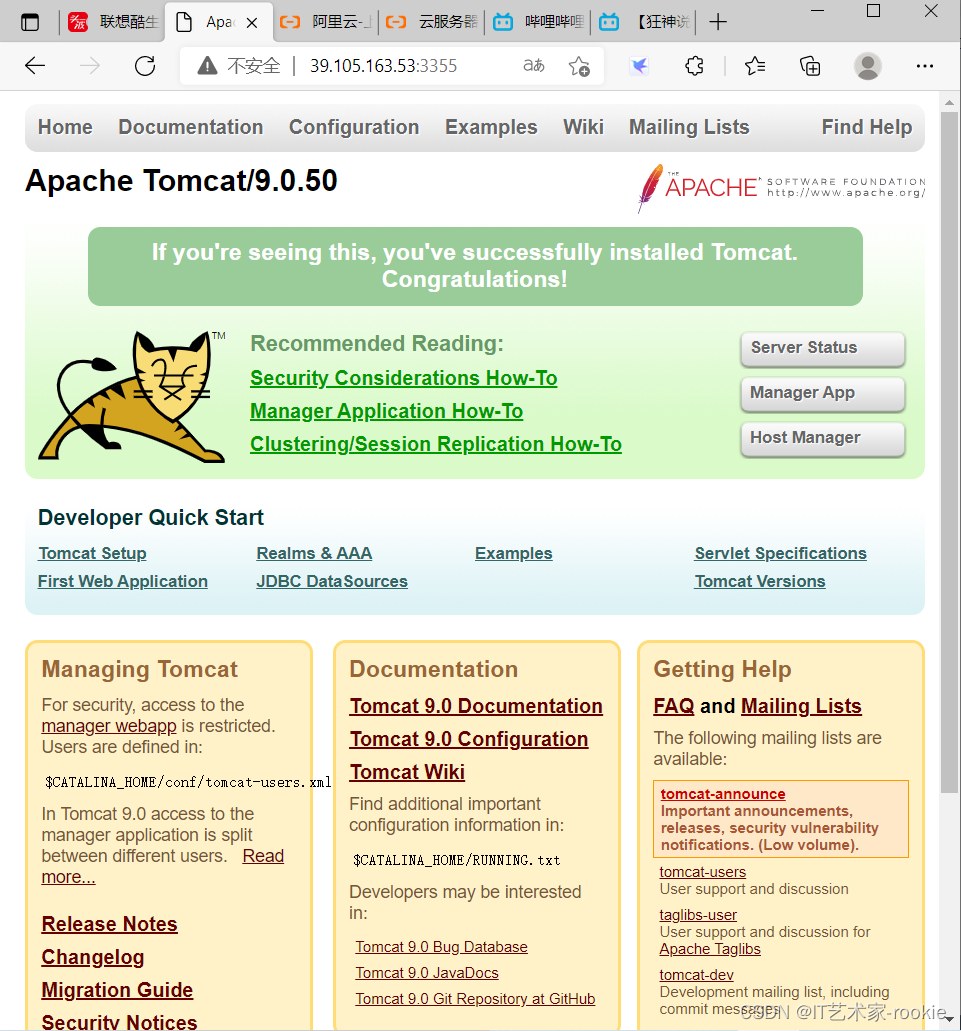Click the tomcat-announce mailing list link

point(723,794)
